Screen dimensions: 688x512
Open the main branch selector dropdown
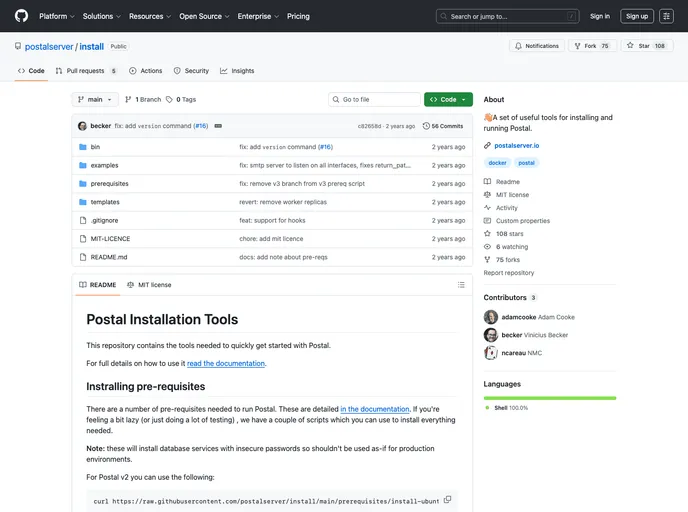pos(95,100)
